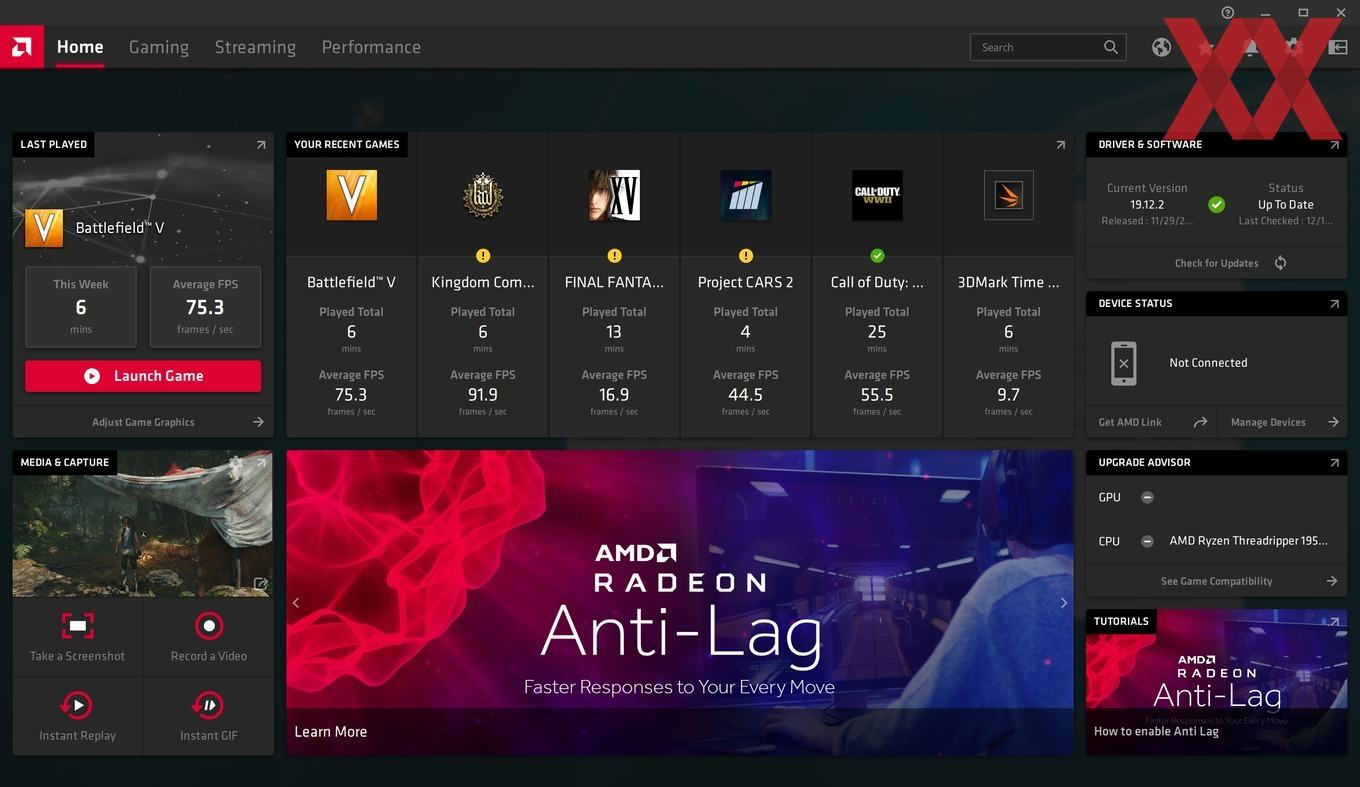
Task: Open the web browser globe icon
Action: pyautogui.click(x=1161, y=47)
